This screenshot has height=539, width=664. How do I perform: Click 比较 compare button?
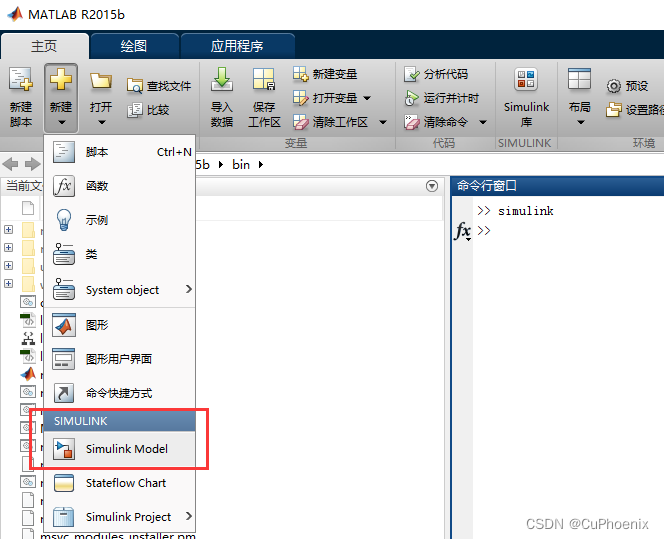(148, 110)
